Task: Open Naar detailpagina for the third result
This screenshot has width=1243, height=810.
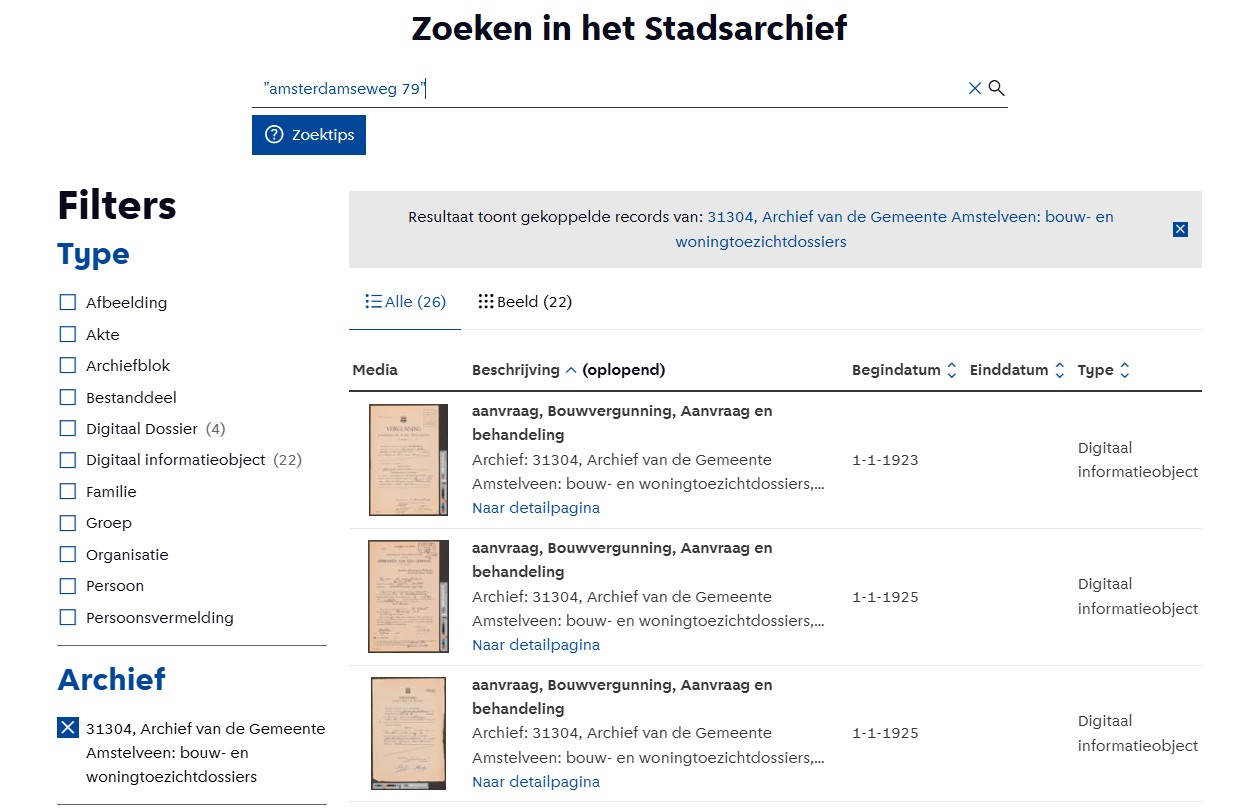Action: point(536,782)
